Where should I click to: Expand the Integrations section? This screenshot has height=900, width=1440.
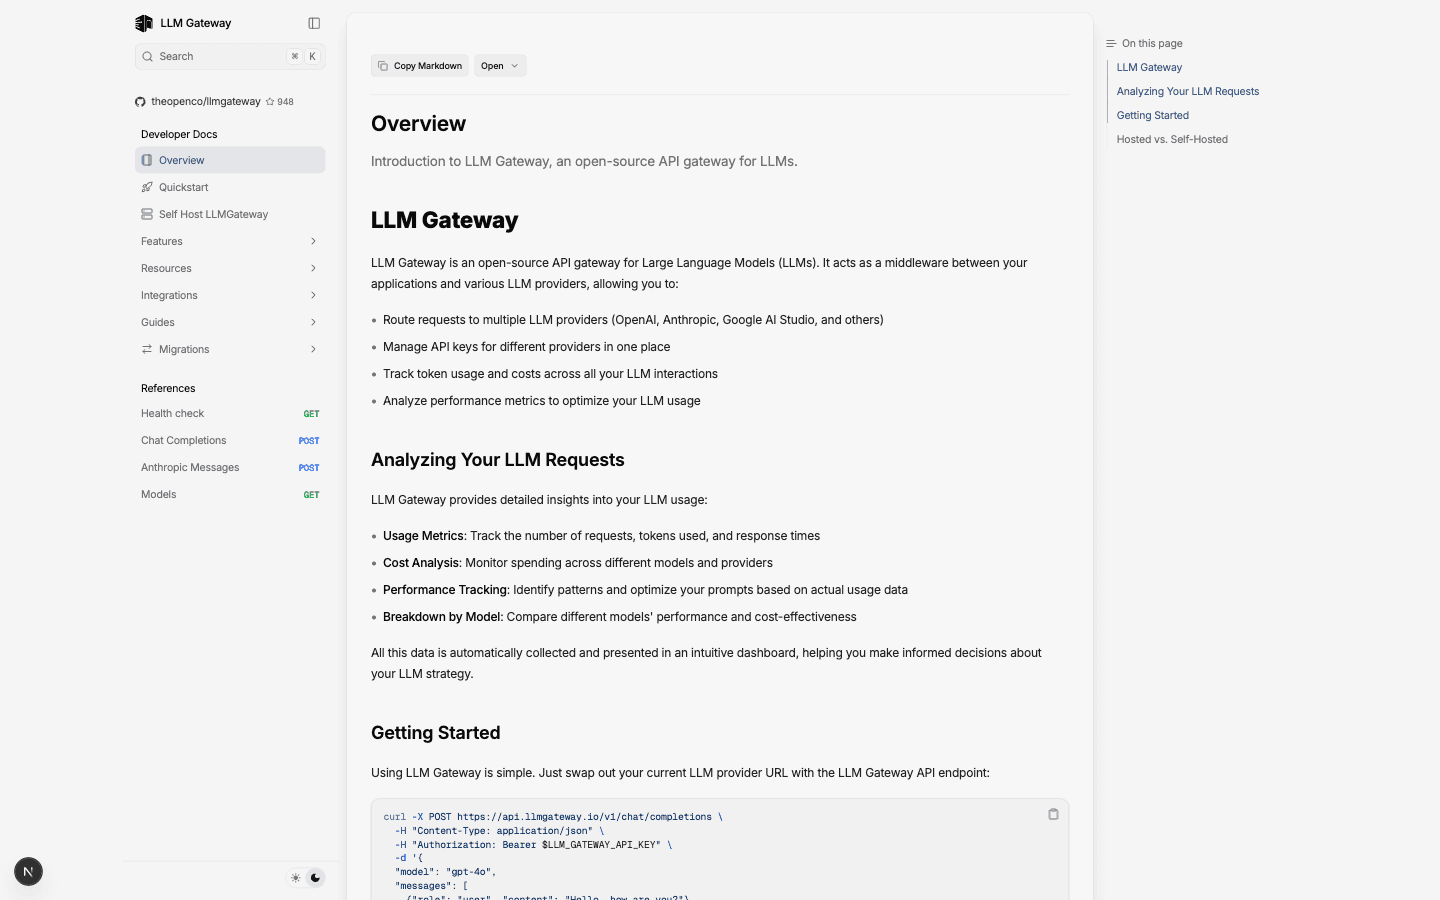point(313,295)
